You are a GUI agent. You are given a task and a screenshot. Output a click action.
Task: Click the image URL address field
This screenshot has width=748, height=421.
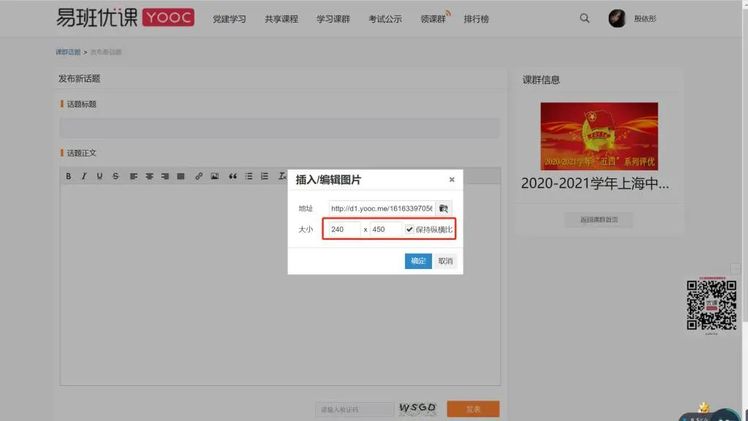(x=381, y=208)
